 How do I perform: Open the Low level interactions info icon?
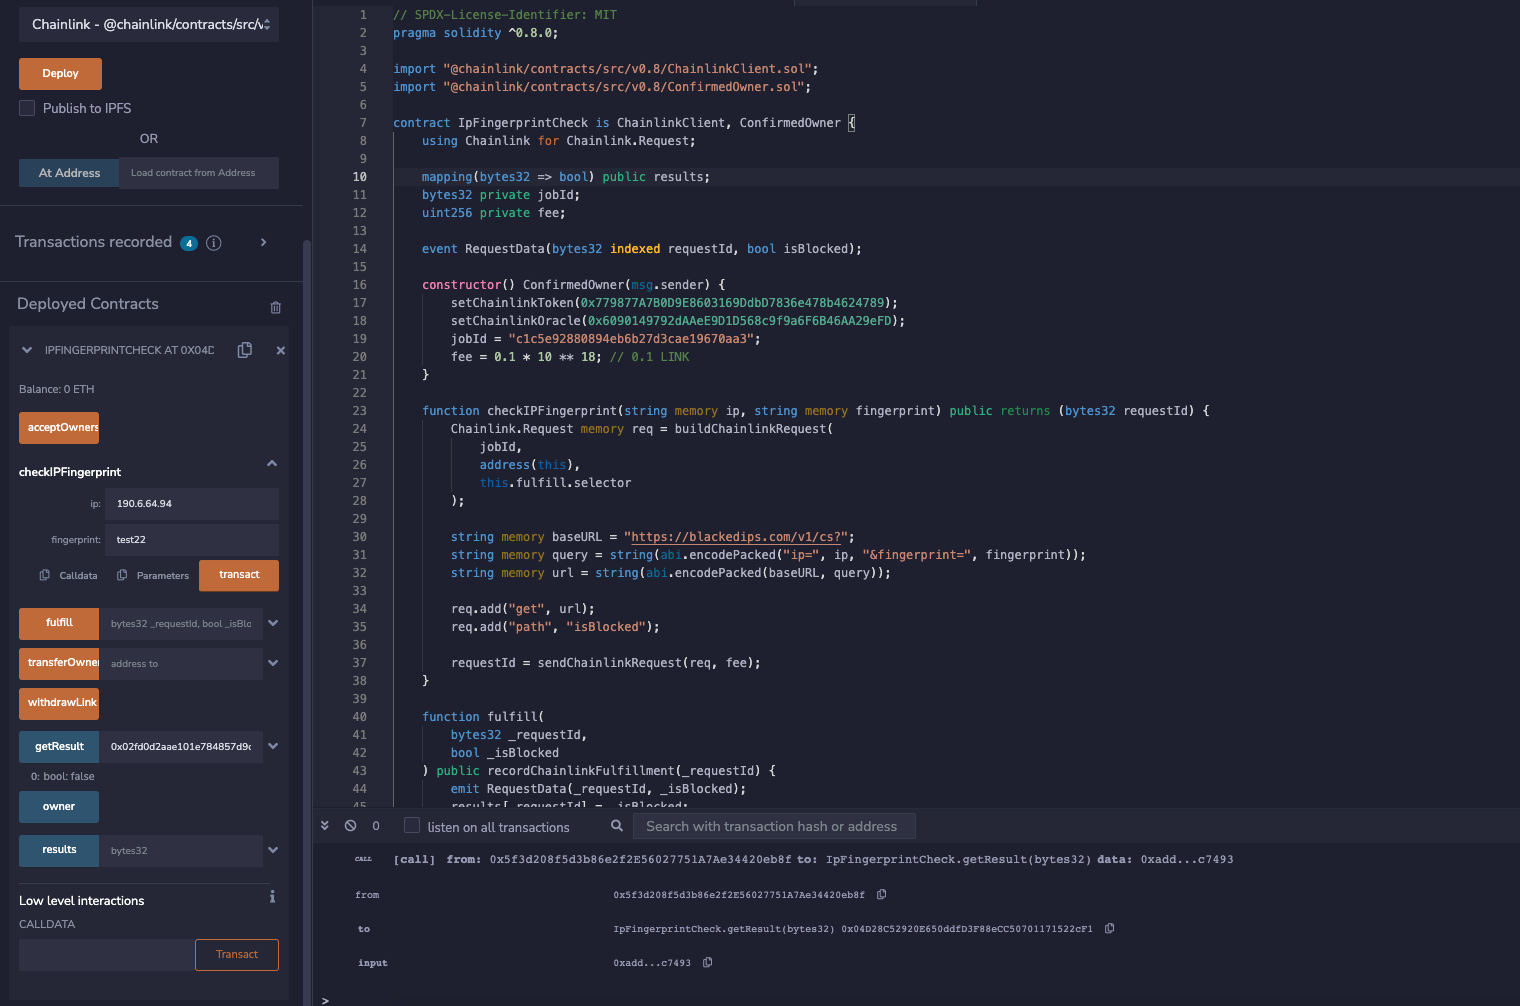tap(272, 897)
